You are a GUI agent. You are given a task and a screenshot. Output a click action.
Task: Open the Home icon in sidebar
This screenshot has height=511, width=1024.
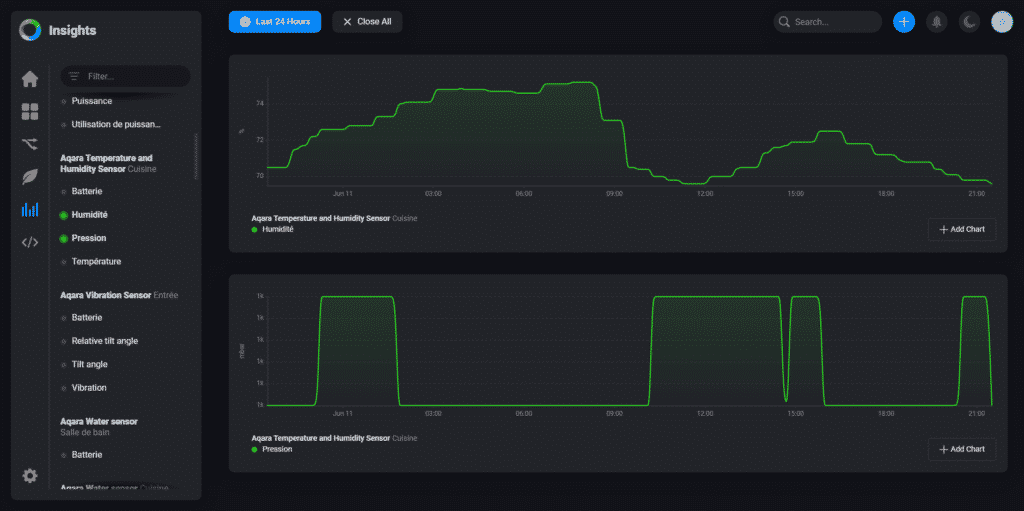pyautogui.click(x=30, y=79)
